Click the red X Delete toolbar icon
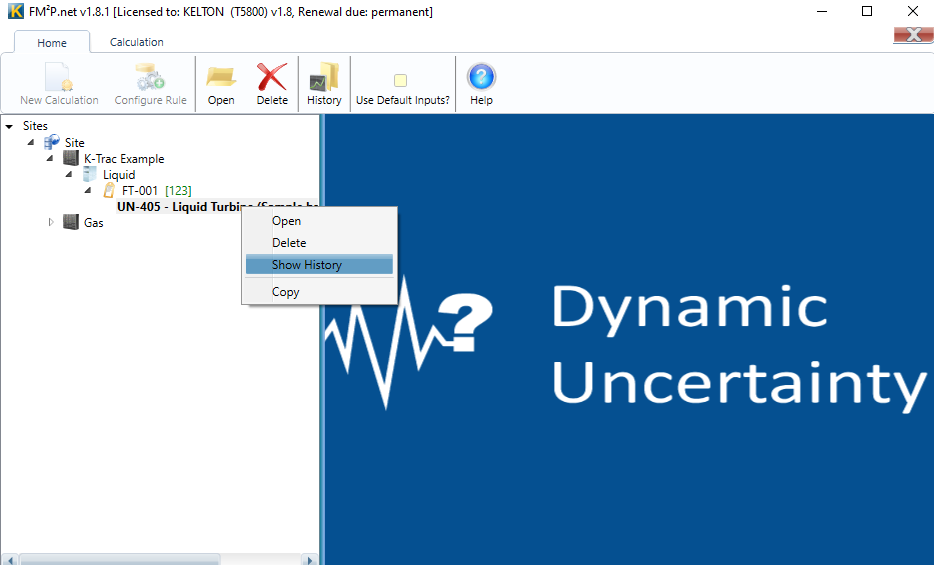 [x=272, y=77]
